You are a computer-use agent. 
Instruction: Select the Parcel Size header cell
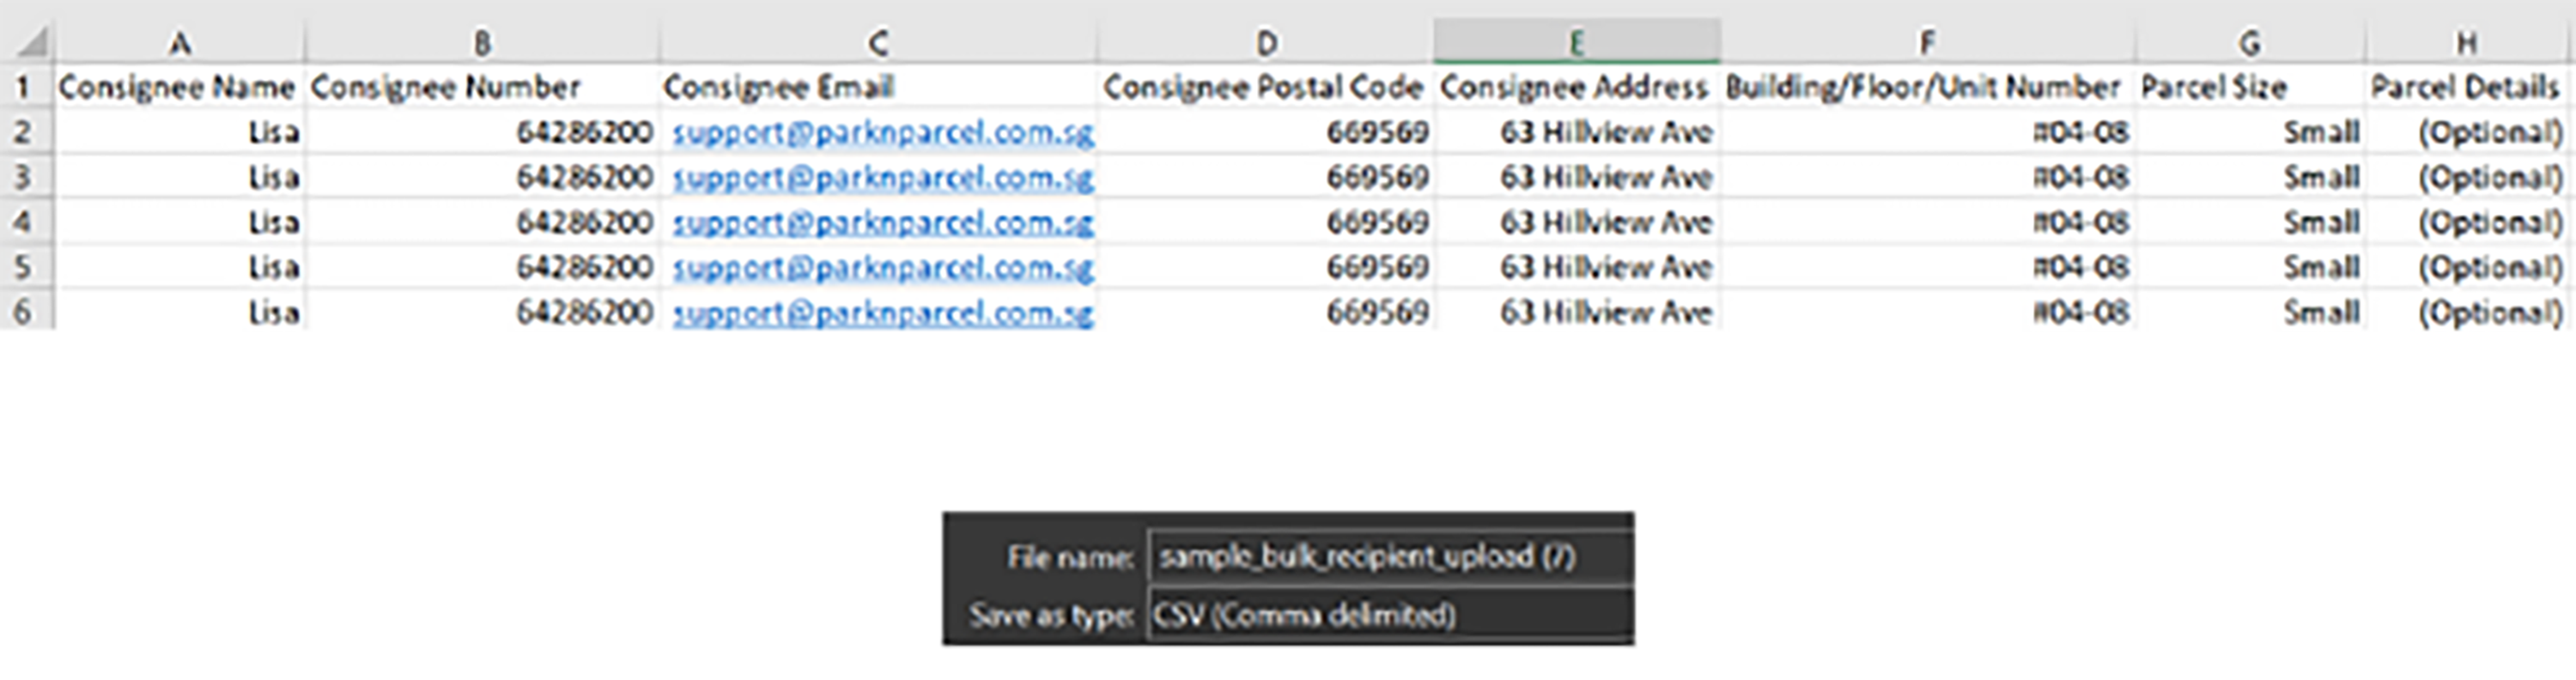click(2250, 88)
